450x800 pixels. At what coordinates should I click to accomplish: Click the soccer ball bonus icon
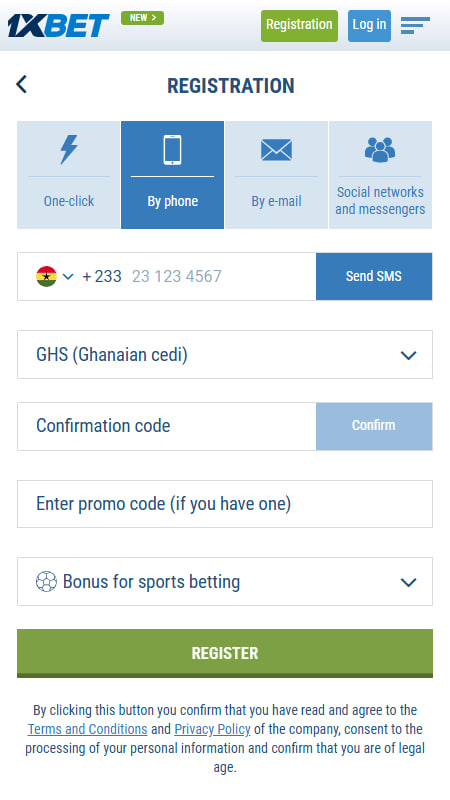click(x=46, y=582)
